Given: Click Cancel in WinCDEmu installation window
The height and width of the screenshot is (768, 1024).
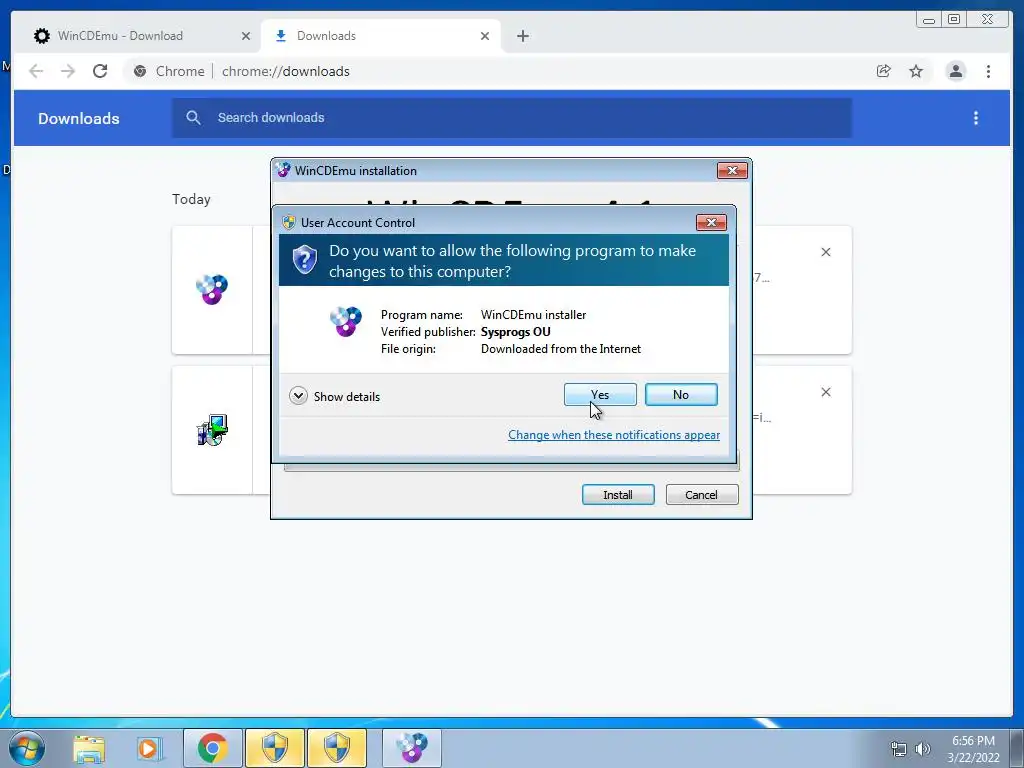Looking at the screenshot, I should [x=701, y=494].
